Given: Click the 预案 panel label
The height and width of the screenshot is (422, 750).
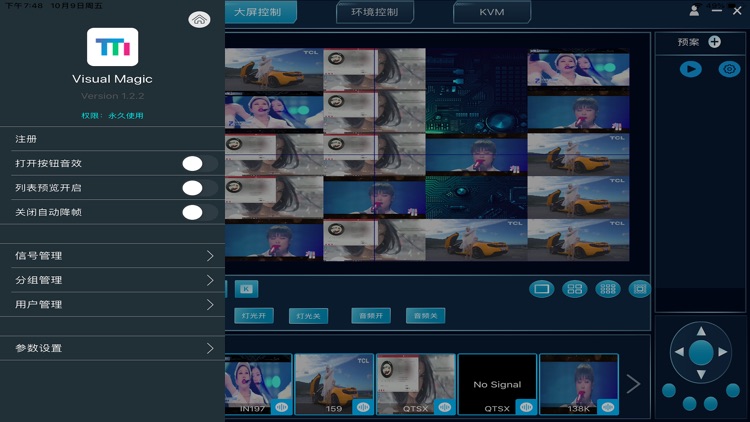Looking at the screenshot, I should click(x=688, y=42).
